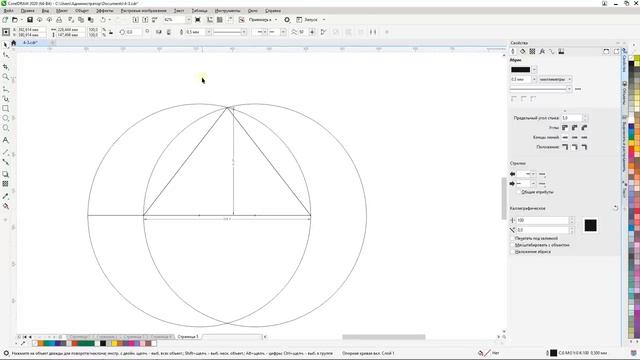Click the Print icon in toolbar

coord(59,20)
